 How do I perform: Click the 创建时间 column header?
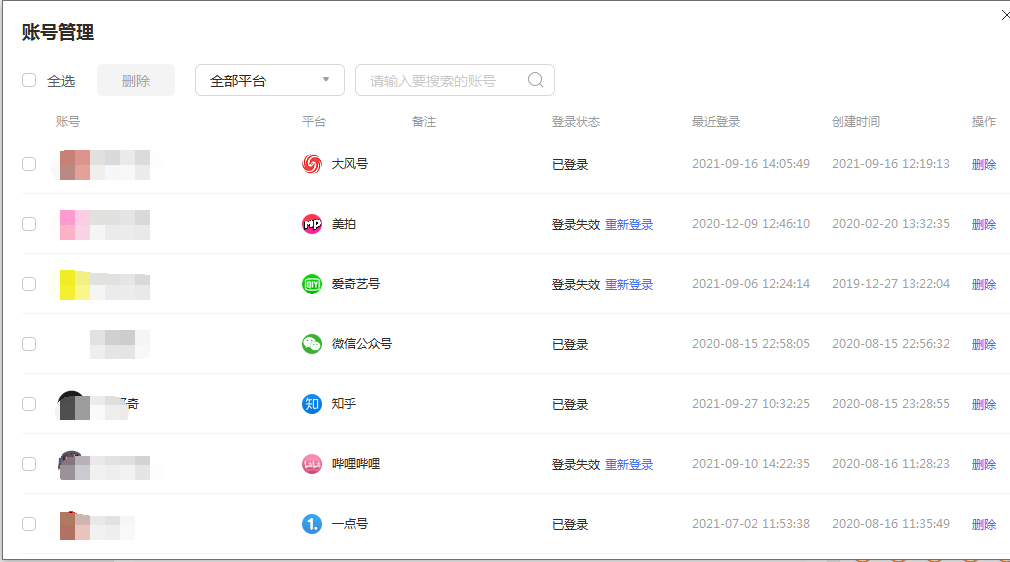[x=855, y=121]
